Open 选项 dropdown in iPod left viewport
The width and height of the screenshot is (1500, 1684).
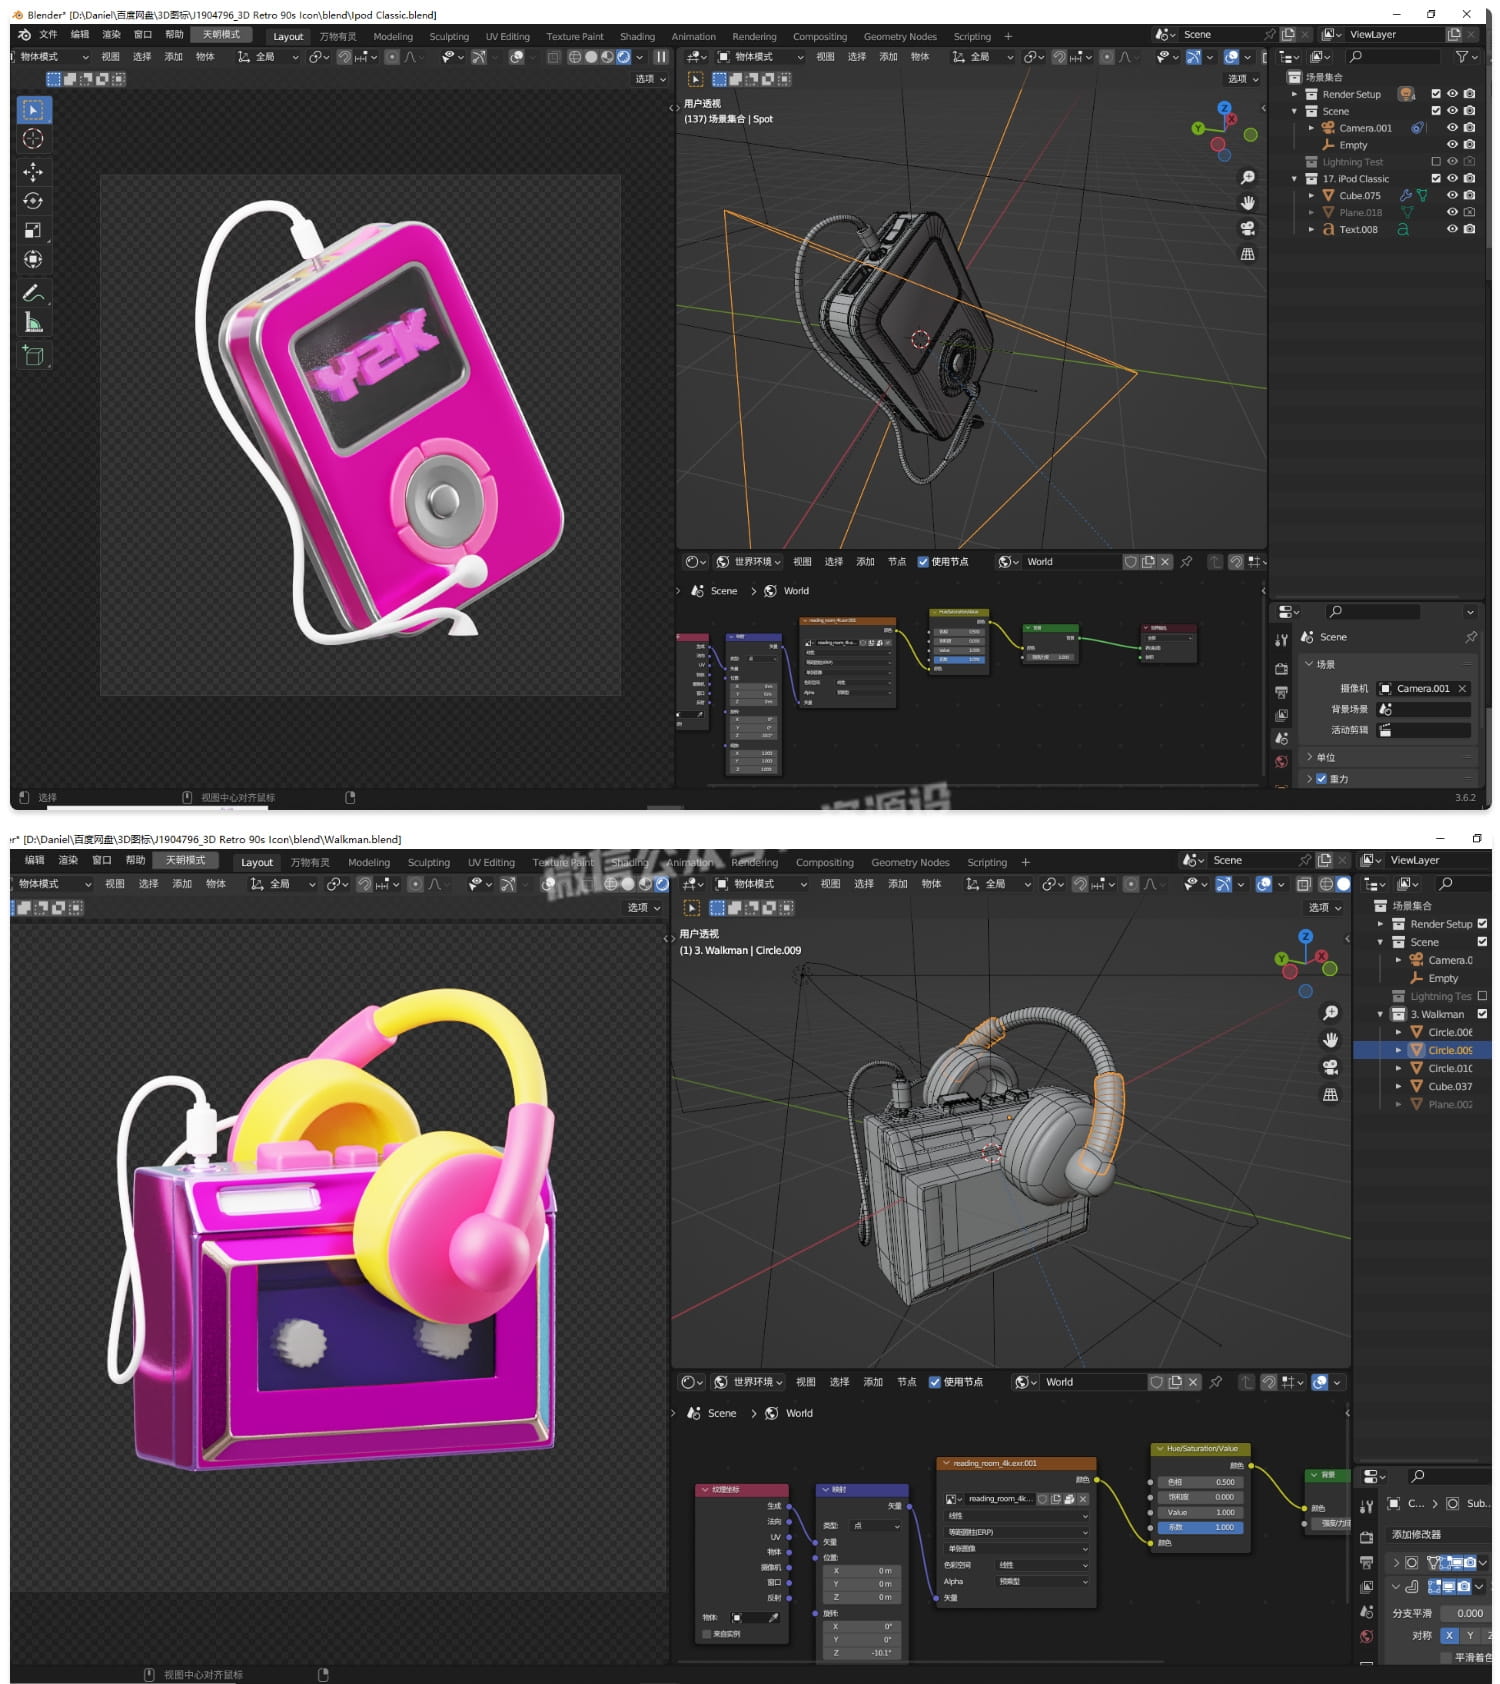[650, 79]
